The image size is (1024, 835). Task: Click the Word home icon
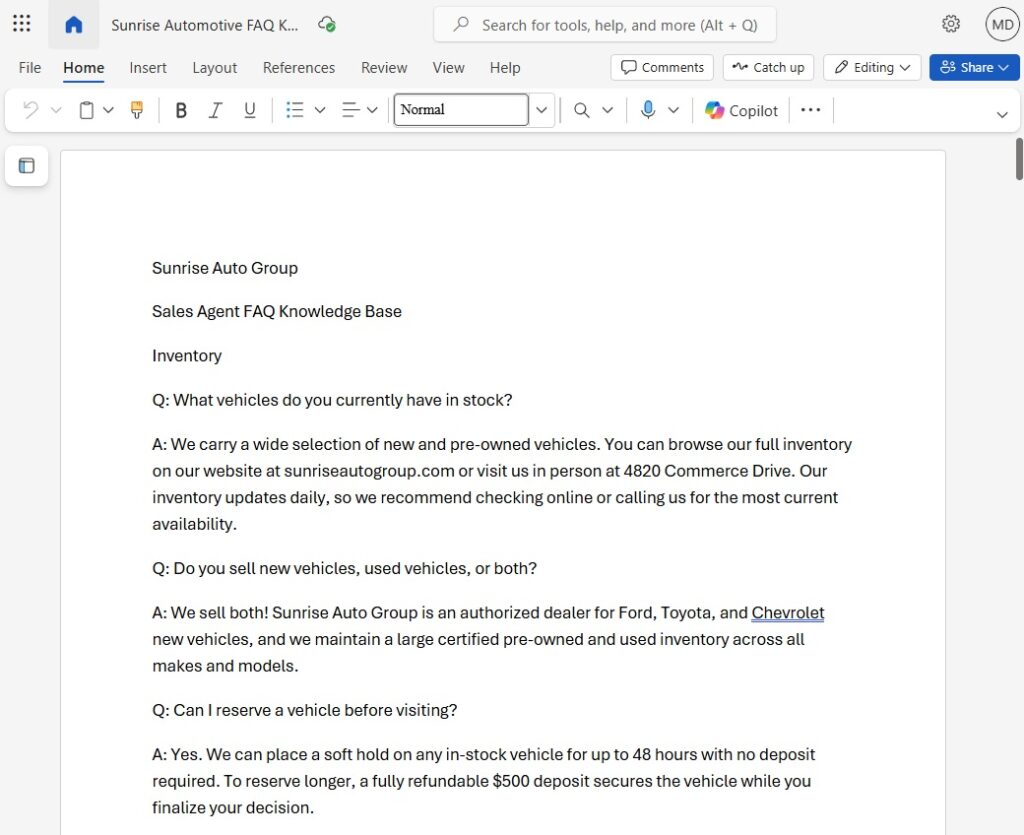point(74,25)
